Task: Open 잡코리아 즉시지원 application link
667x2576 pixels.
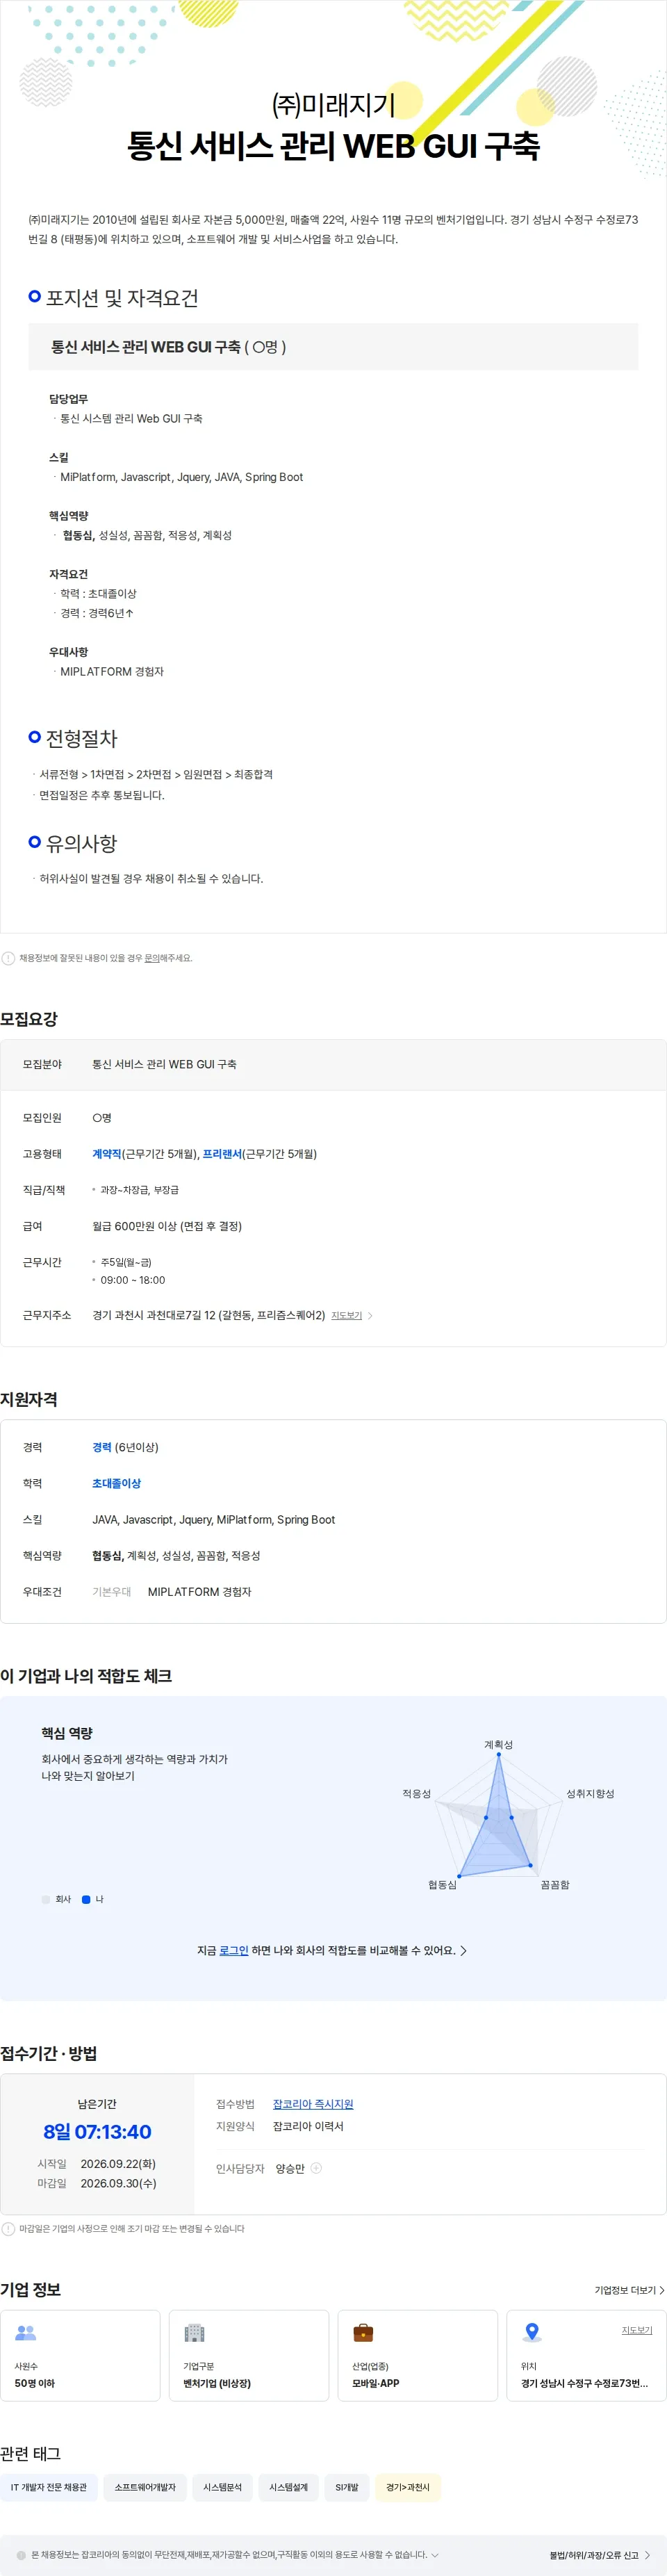Action: (x=313, y=2104)
